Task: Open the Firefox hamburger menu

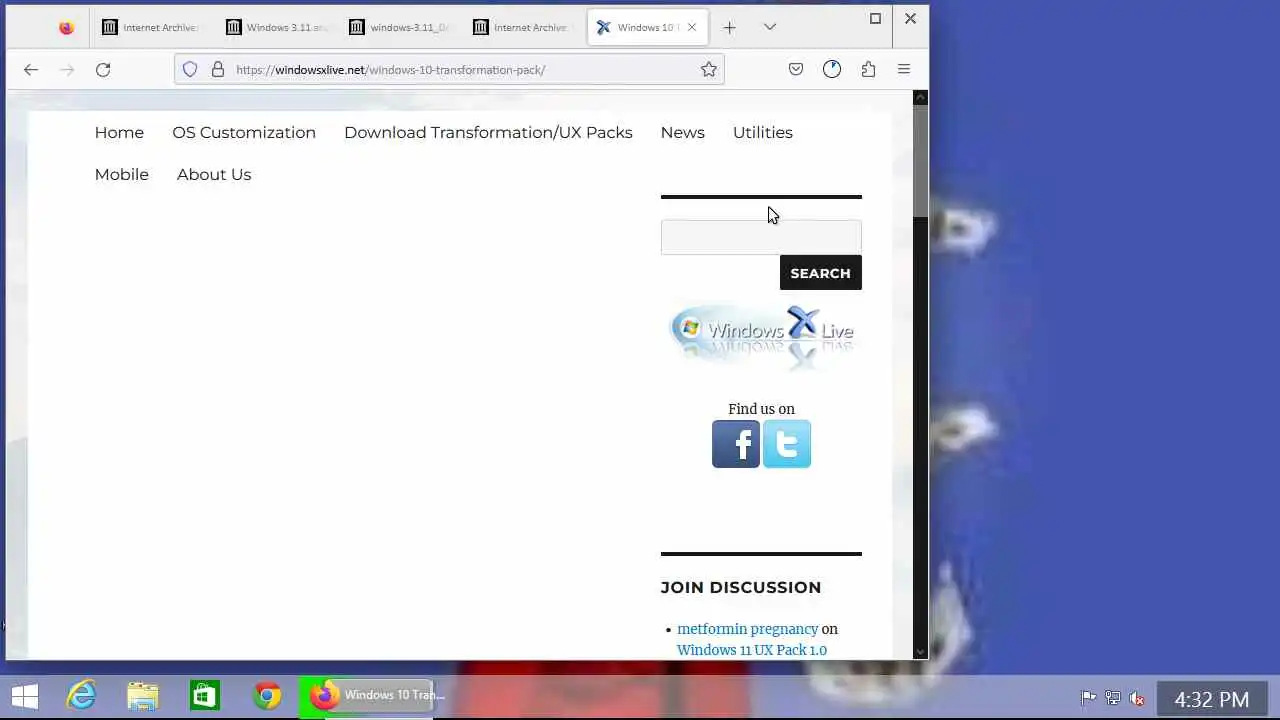Action: tap(904, 69)
